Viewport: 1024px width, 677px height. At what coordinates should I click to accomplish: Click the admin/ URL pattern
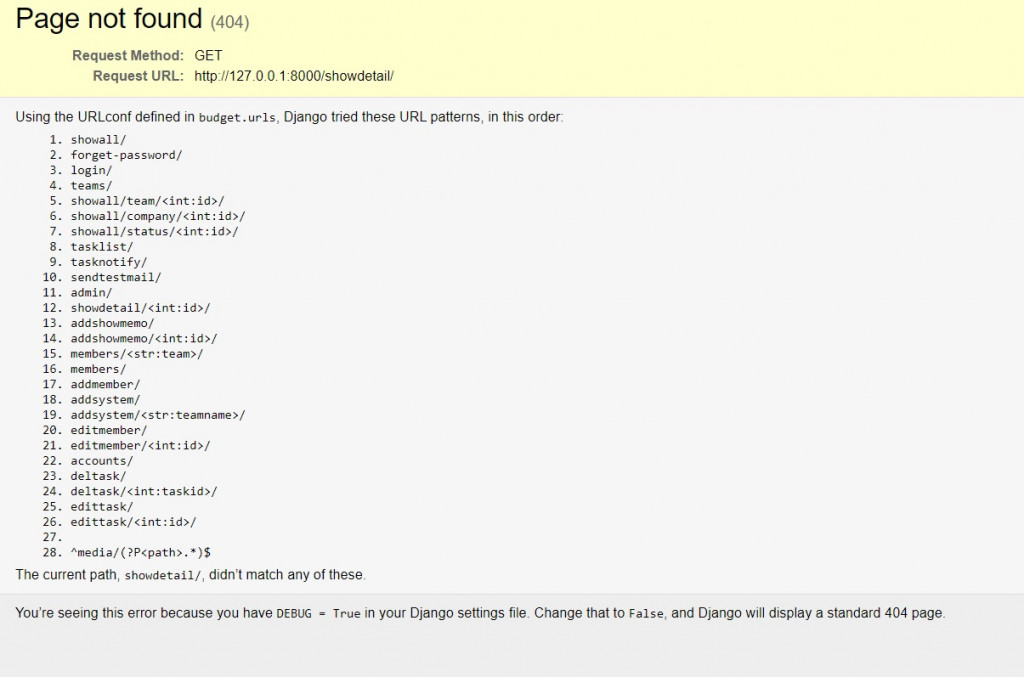pyautogui.click(x=91, y=292)
